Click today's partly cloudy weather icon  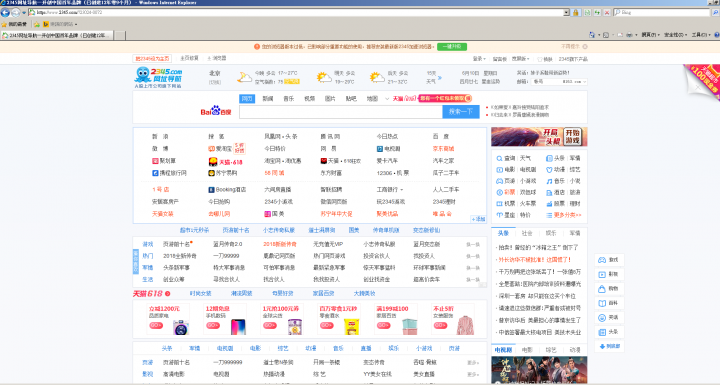tap(244, 77)
